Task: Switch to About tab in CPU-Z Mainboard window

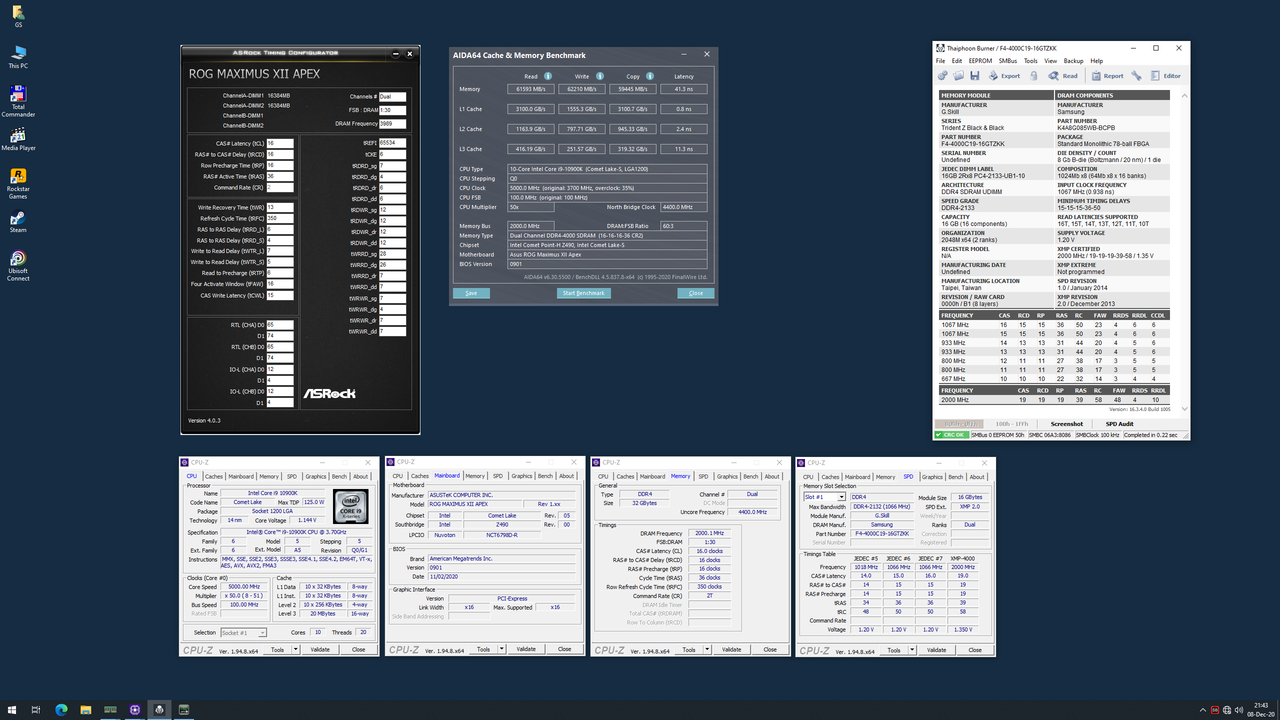Action: (567, 476)
